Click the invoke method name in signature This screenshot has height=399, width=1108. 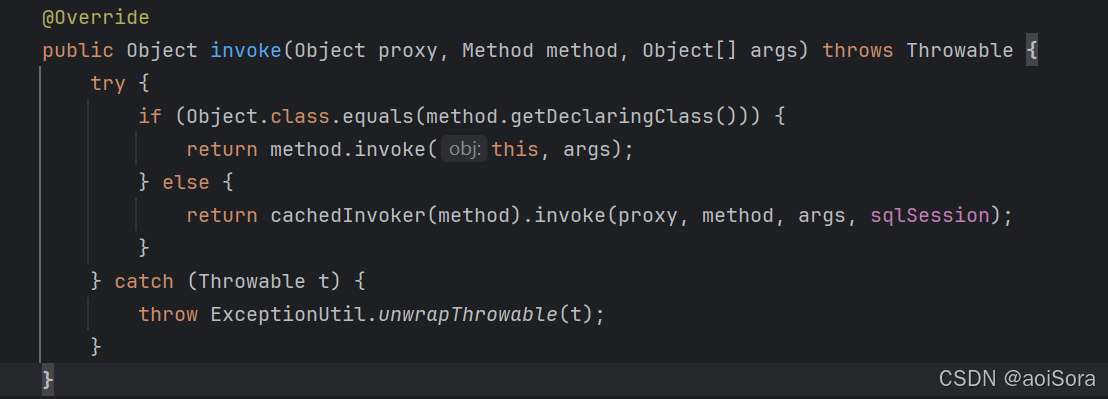pyautogui.click(x=247, y=51)
